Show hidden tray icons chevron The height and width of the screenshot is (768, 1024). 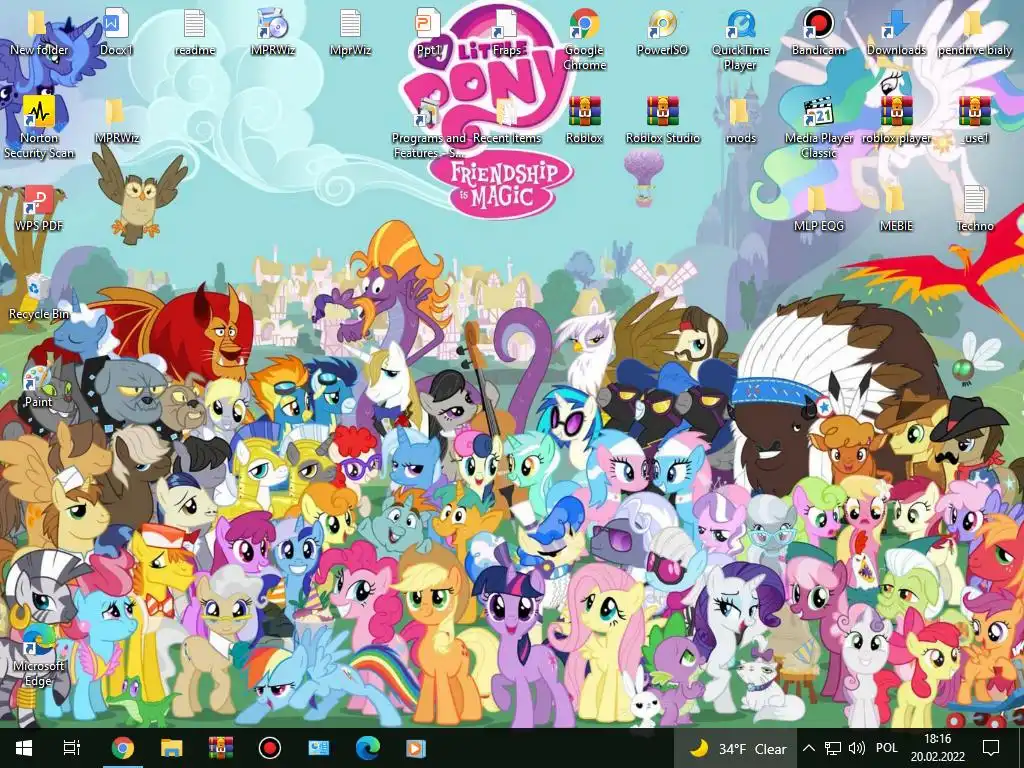tap(808, 748)
